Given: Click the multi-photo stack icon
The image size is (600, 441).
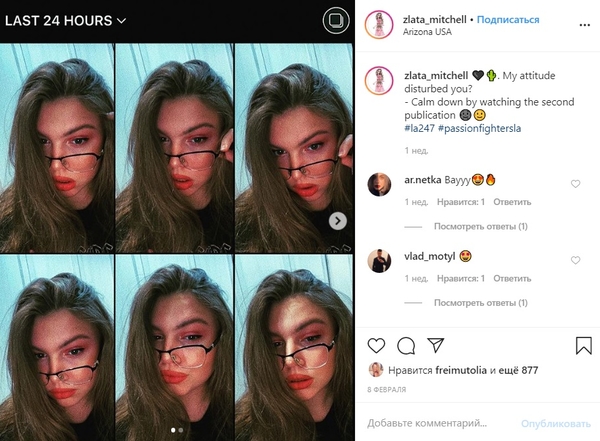Looking at the screenshot, I should click(x=336, y=20).
